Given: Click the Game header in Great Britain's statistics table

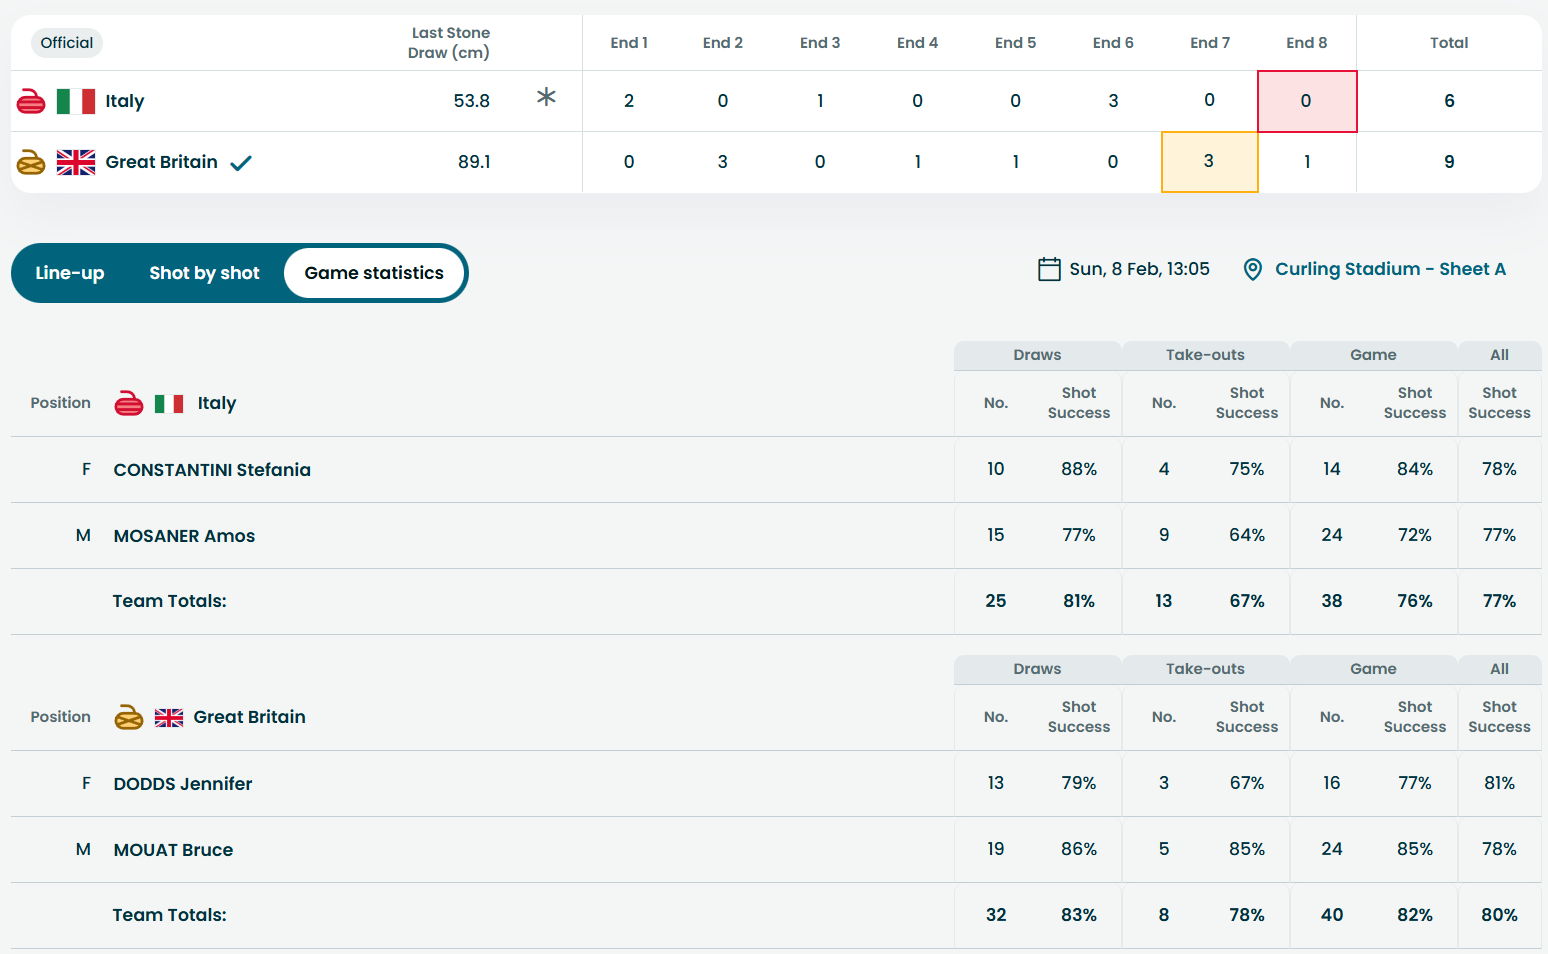Looking at the screenshot, I should pos(1373,669).
